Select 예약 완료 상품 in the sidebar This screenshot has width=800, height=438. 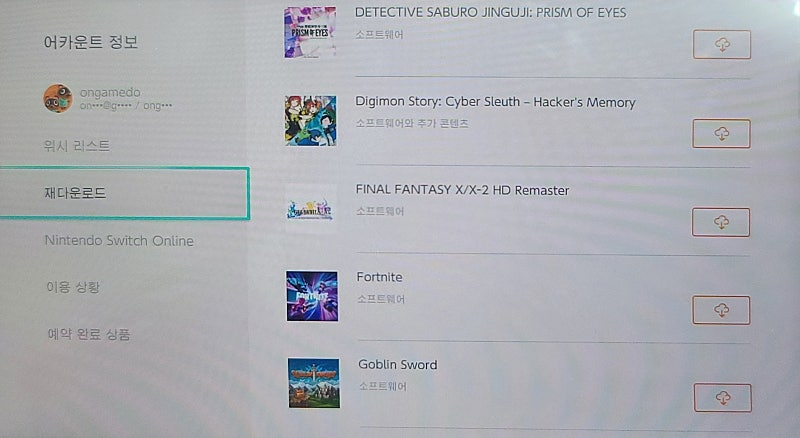click(89, 334)
